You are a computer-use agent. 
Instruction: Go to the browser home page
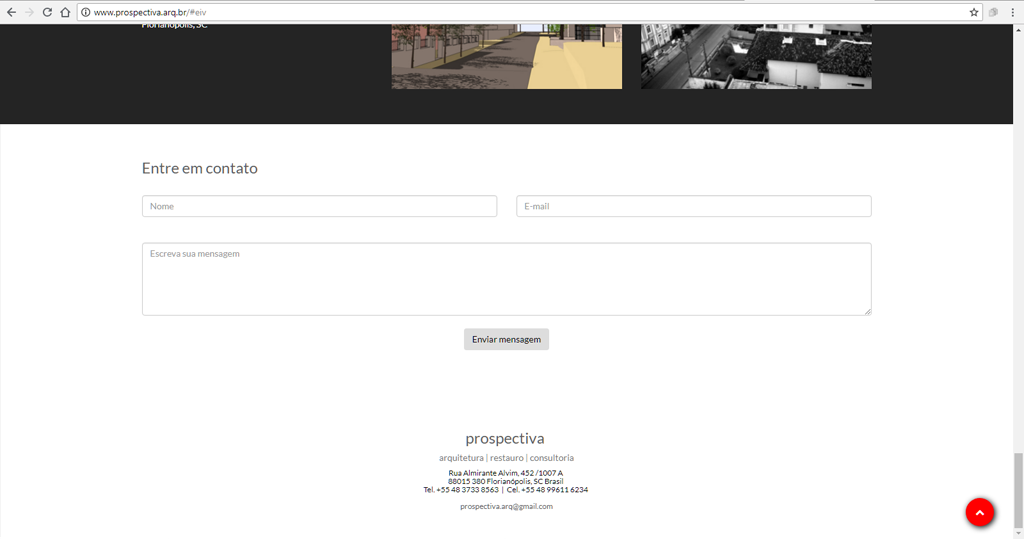click(65, 12)
